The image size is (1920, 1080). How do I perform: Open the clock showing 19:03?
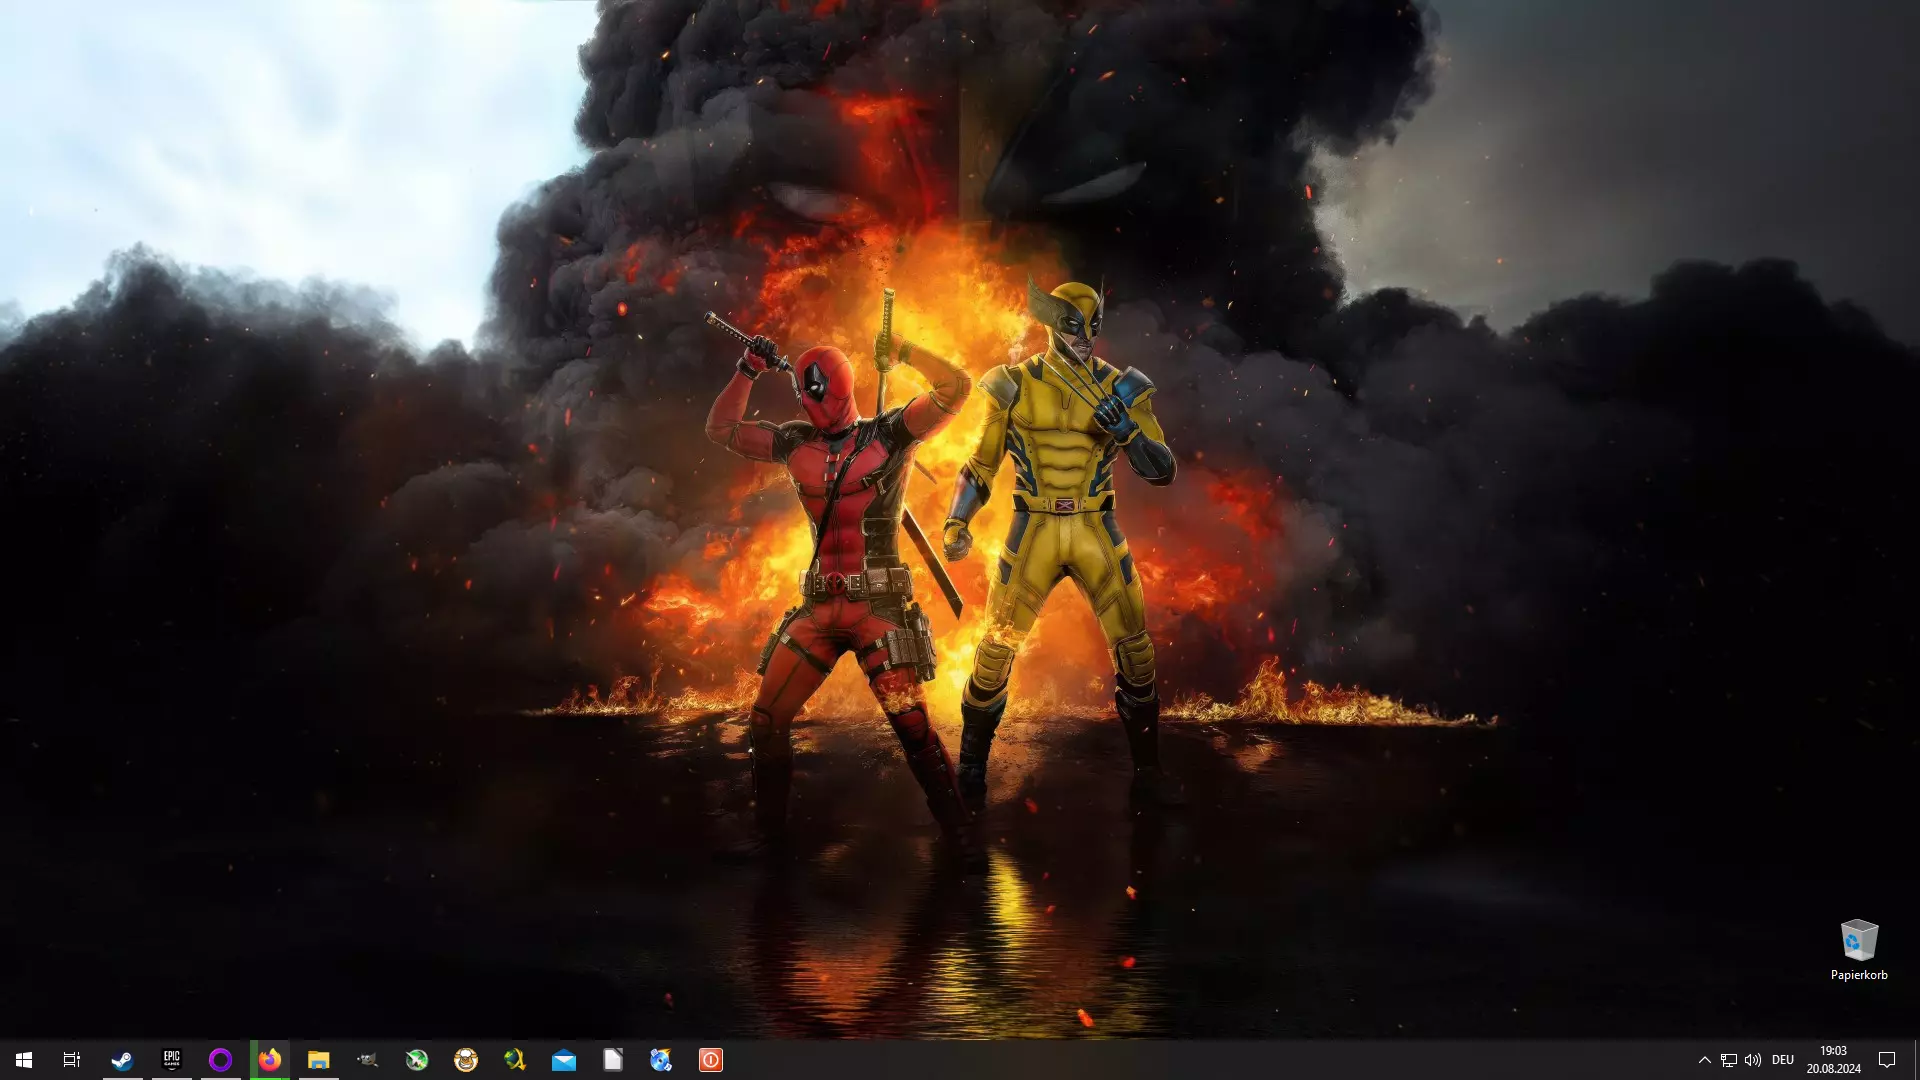pyautogui.click(x=1833, y=1060)
